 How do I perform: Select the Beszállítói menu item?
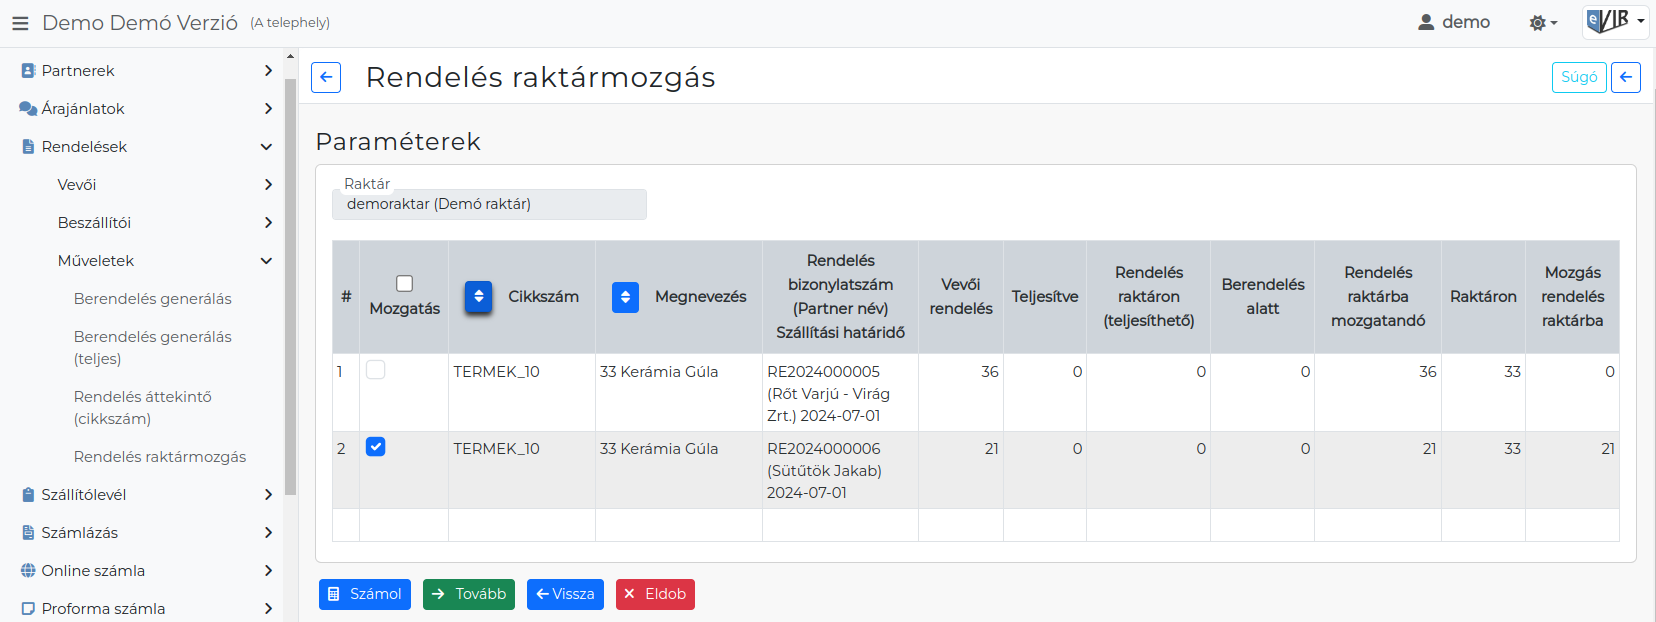pyautogui.click(x=94, y=223)
